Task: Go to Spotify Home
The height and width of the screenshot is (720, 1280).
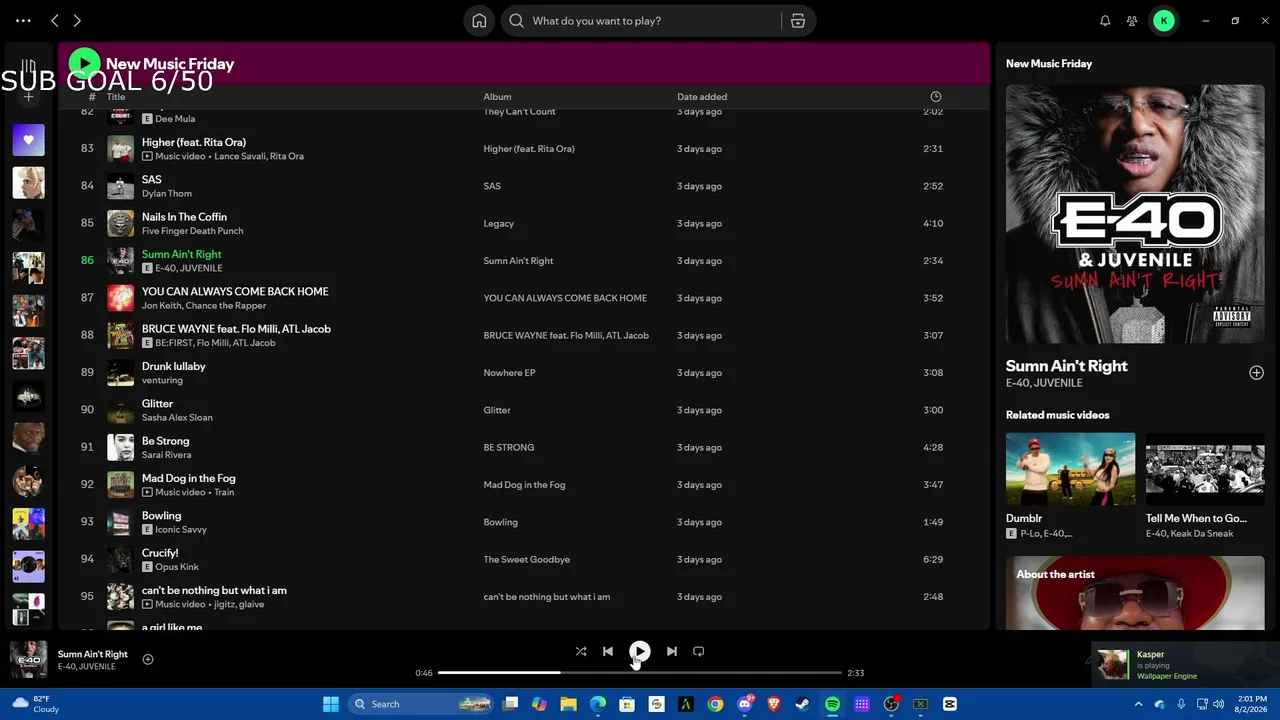Action: point(479,21)
